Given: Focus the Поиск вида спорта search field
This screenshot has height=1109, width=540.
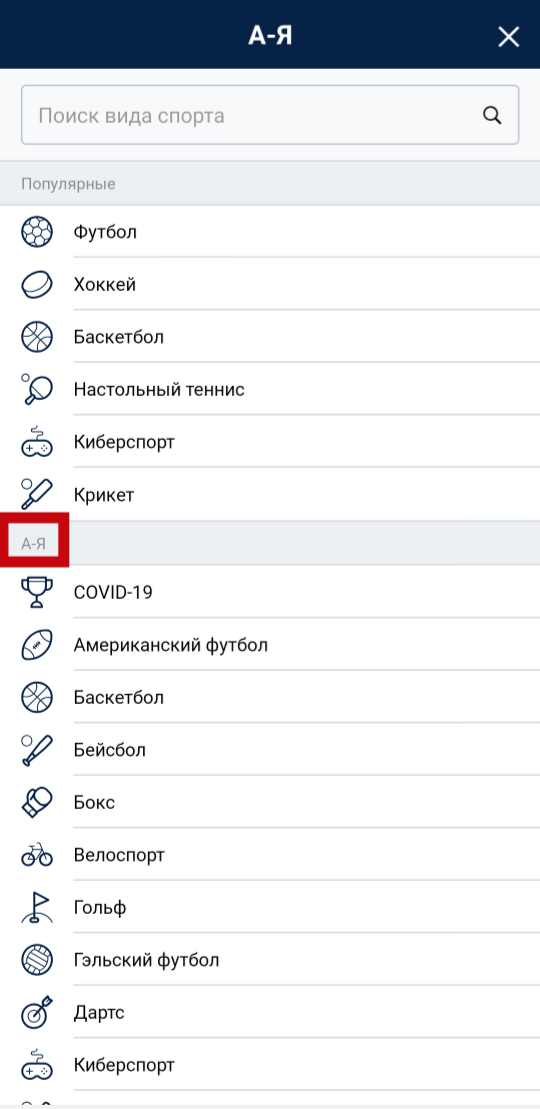Looking at the screenshot, I should 270,115.
